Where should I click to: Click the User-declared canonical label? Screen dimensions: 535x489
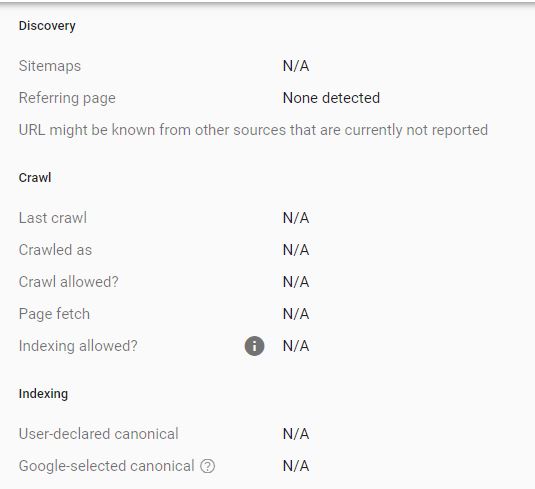click(x=99, y=434)
